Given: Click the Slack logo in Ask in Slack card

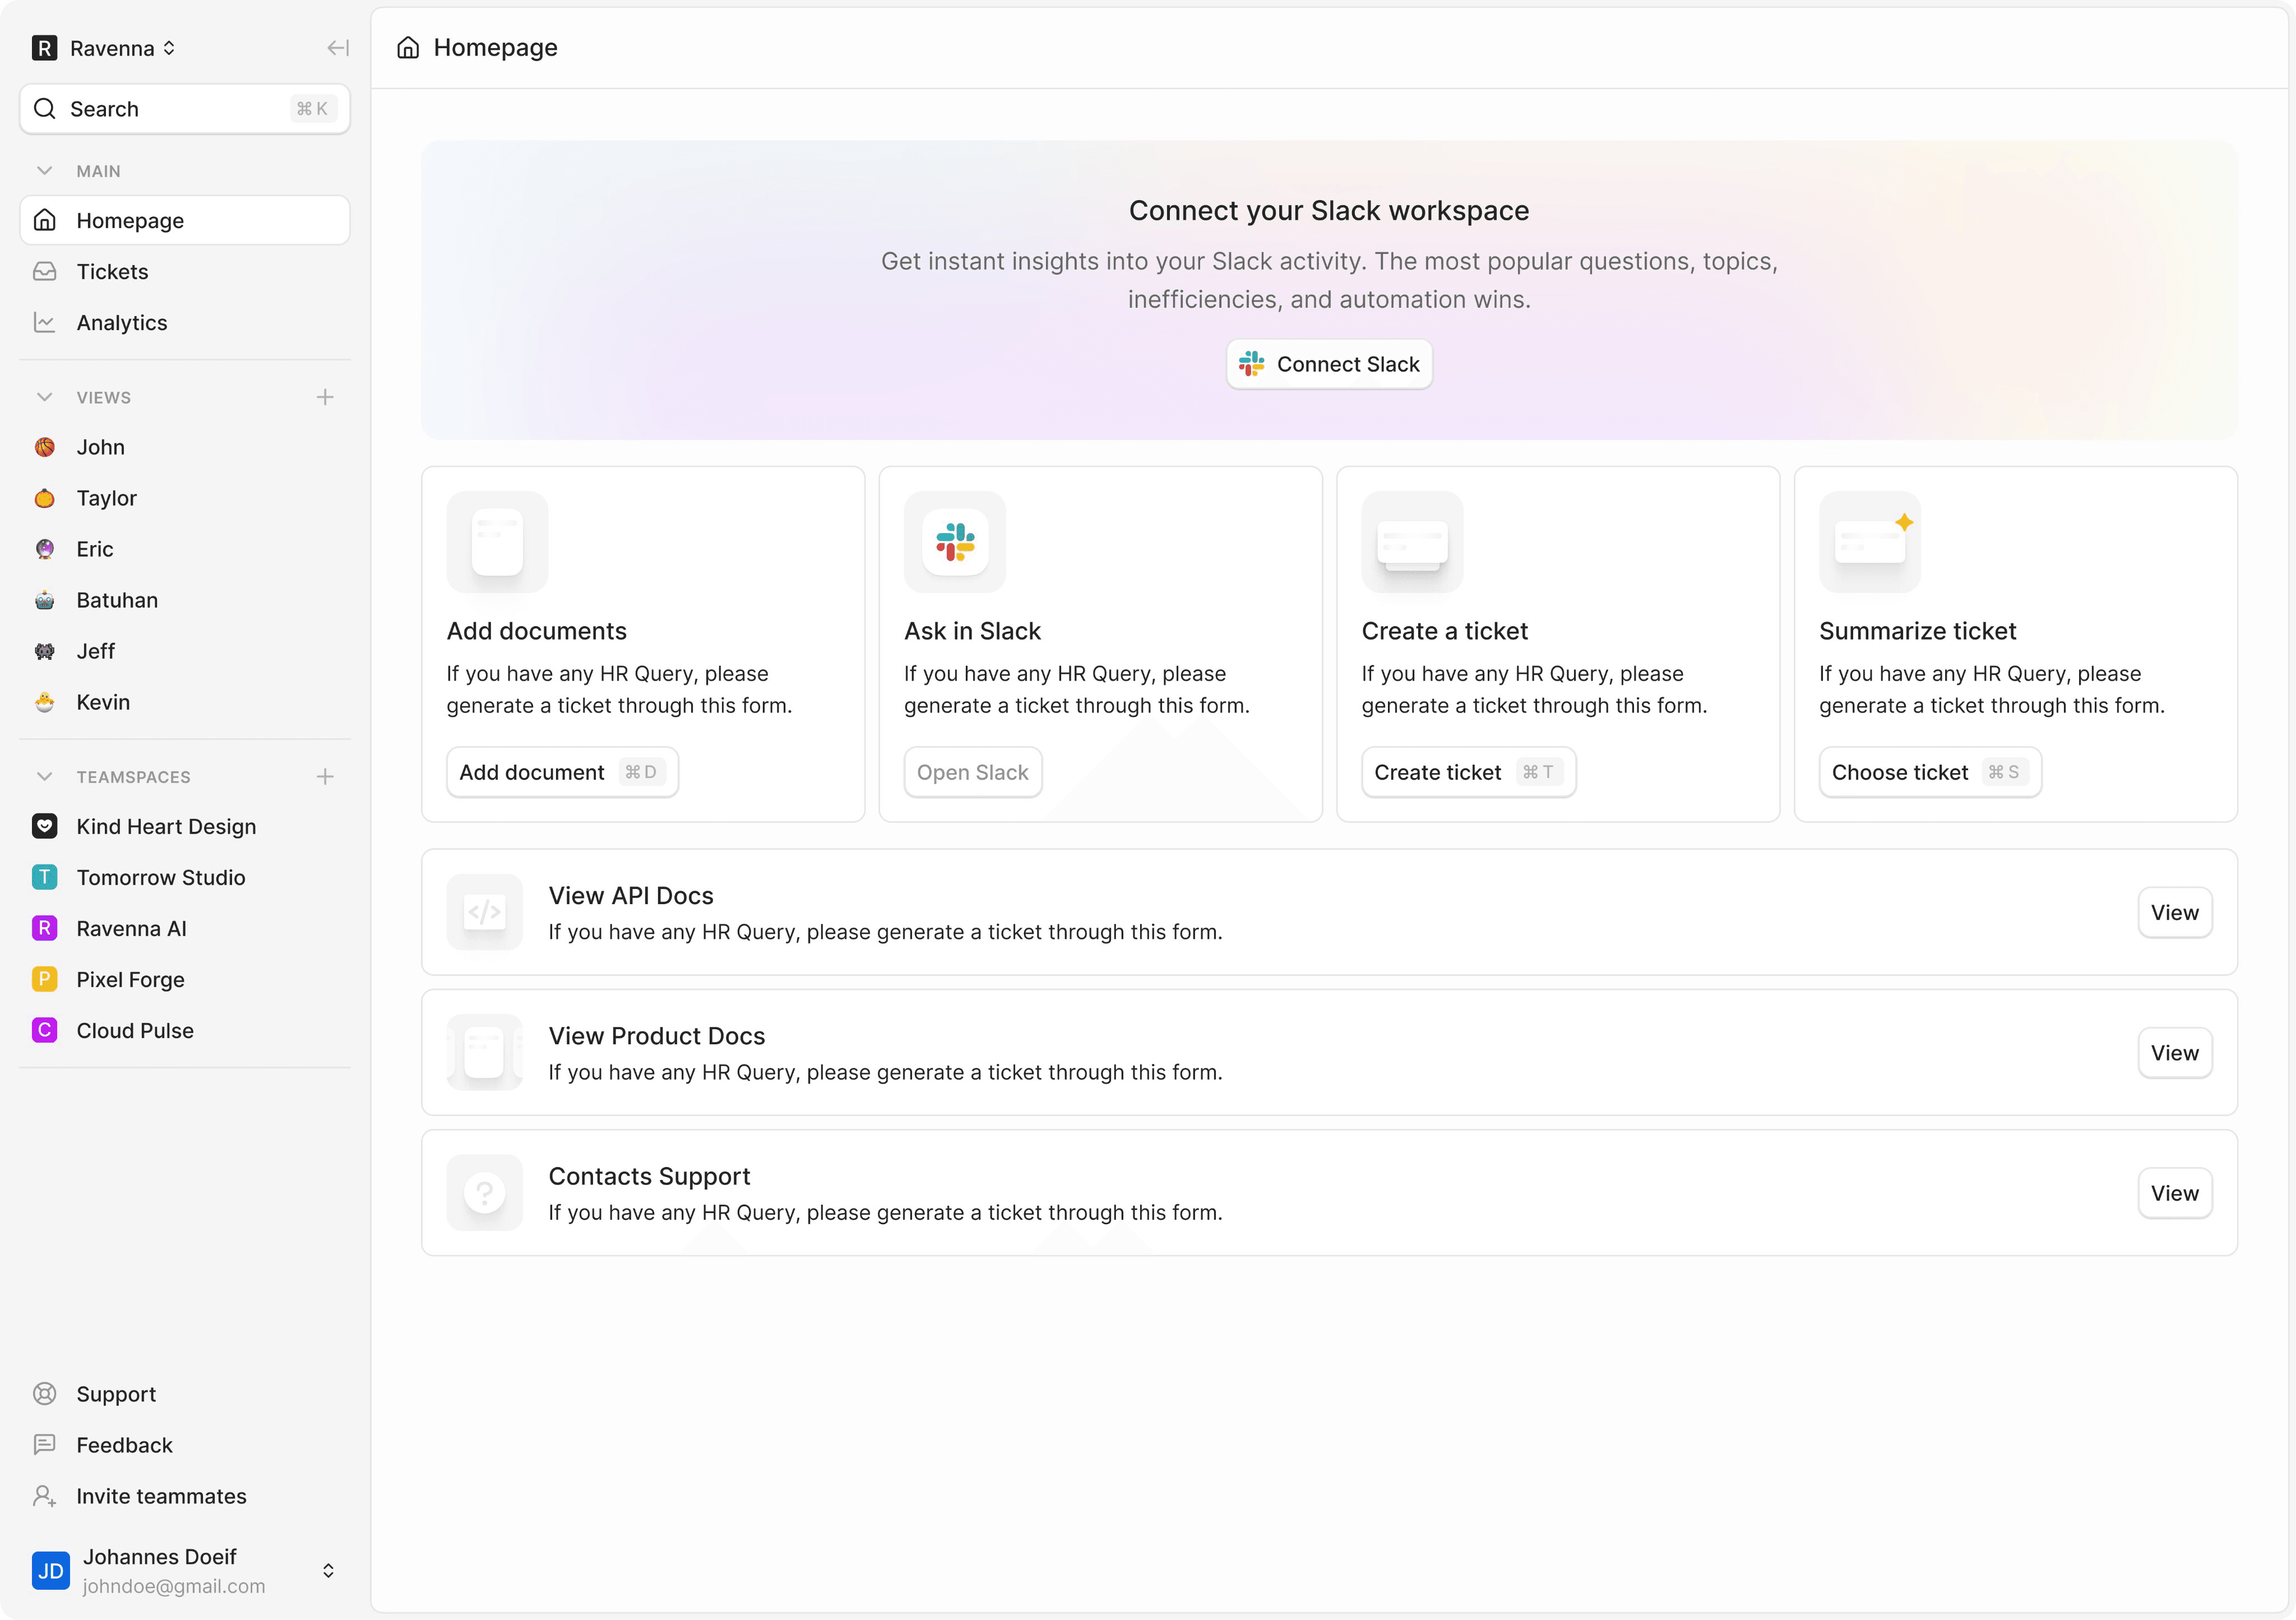Looking at the screenshot, I should [x=955, y=542].
